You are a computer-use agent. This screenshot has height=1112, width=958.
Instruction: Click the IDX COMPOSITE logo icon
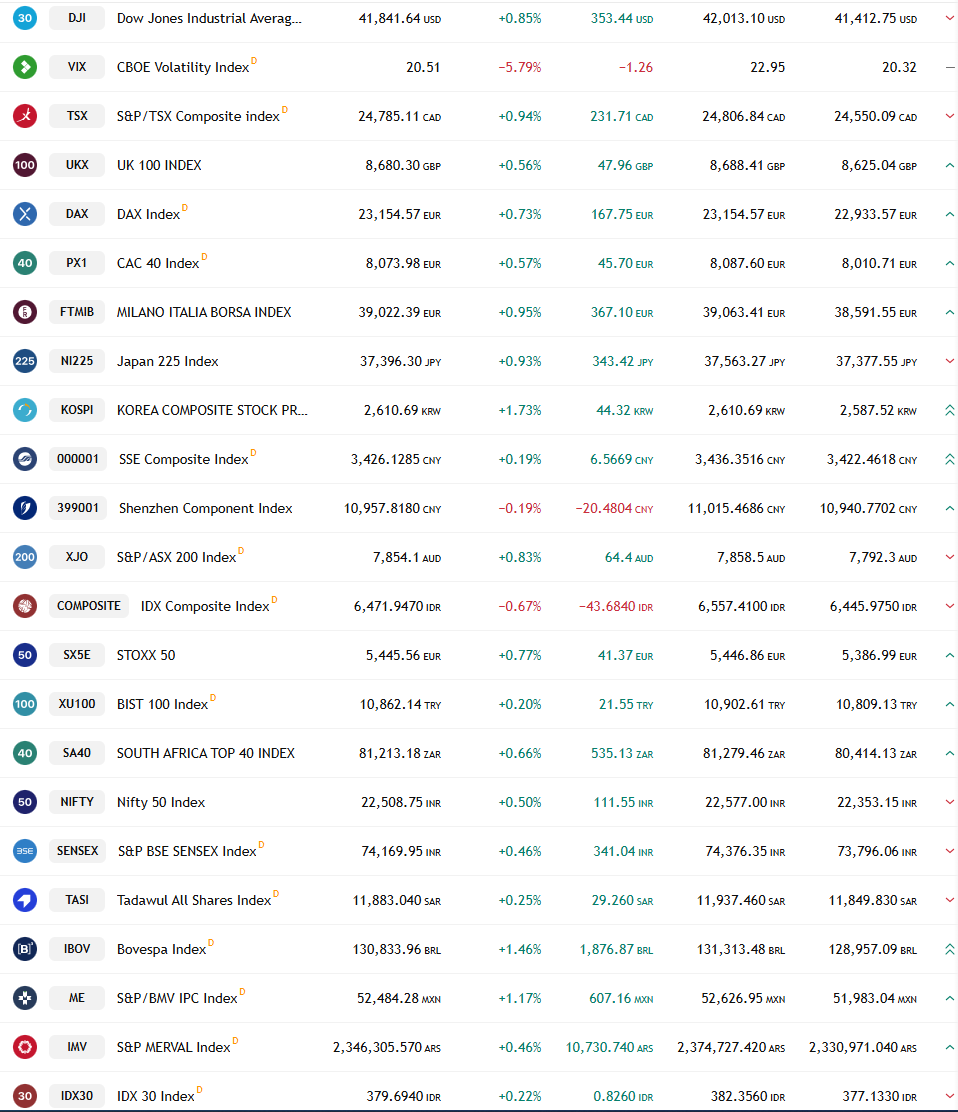click(x=25, y=606)
